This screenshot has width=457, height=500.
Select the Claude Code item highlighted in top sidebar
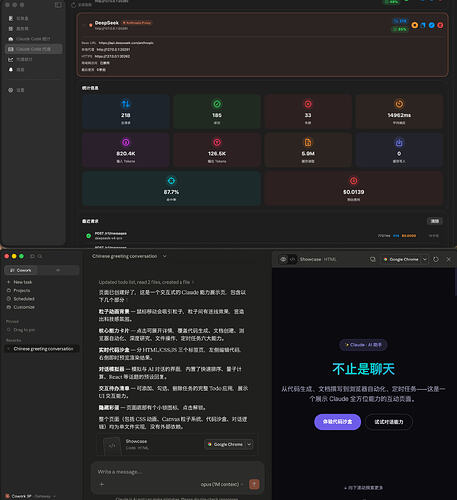point(34,49)
